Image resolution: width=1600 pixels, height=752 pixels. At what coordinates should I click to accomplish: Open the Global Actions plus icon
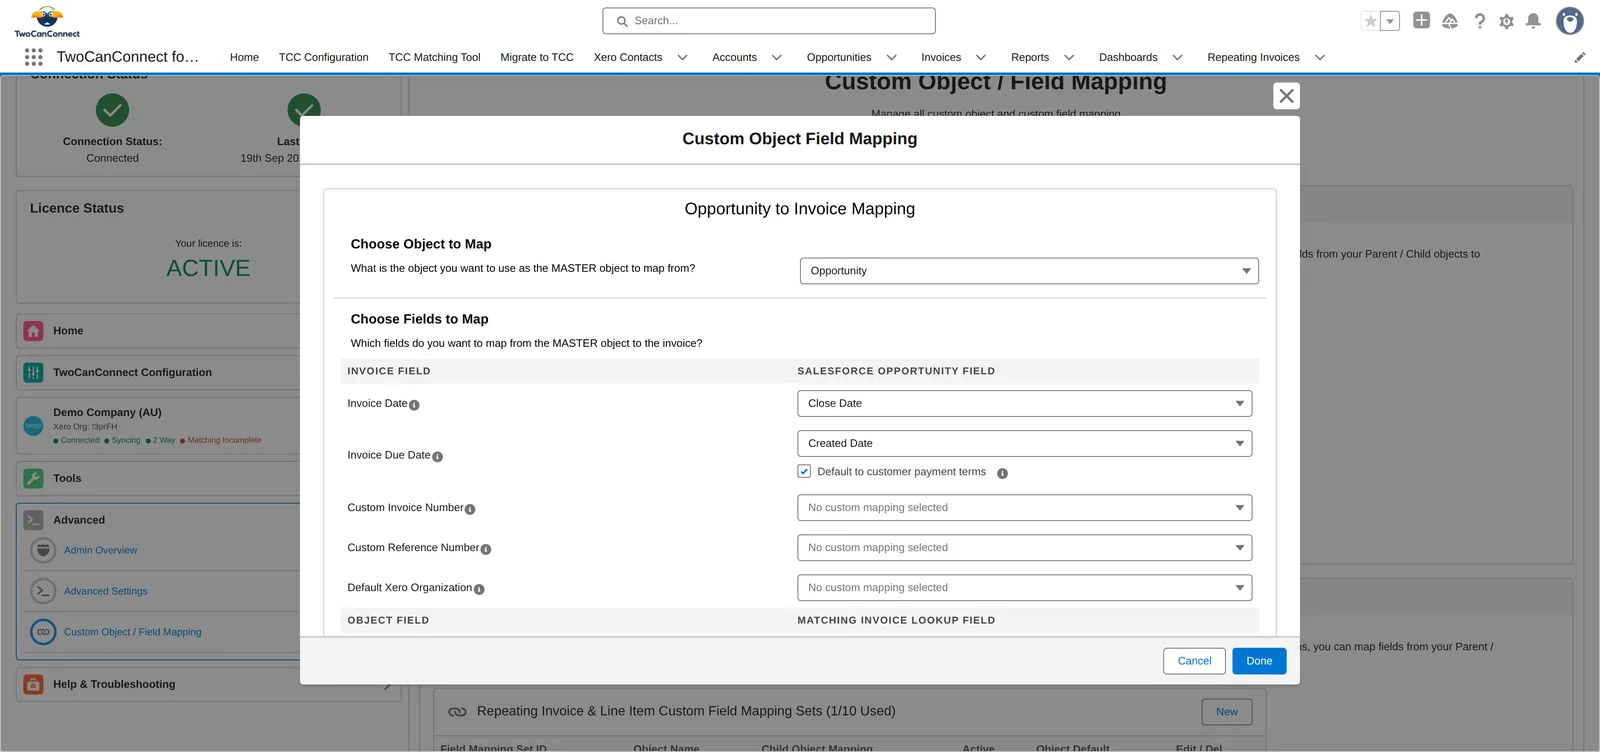click(1421, 20)
